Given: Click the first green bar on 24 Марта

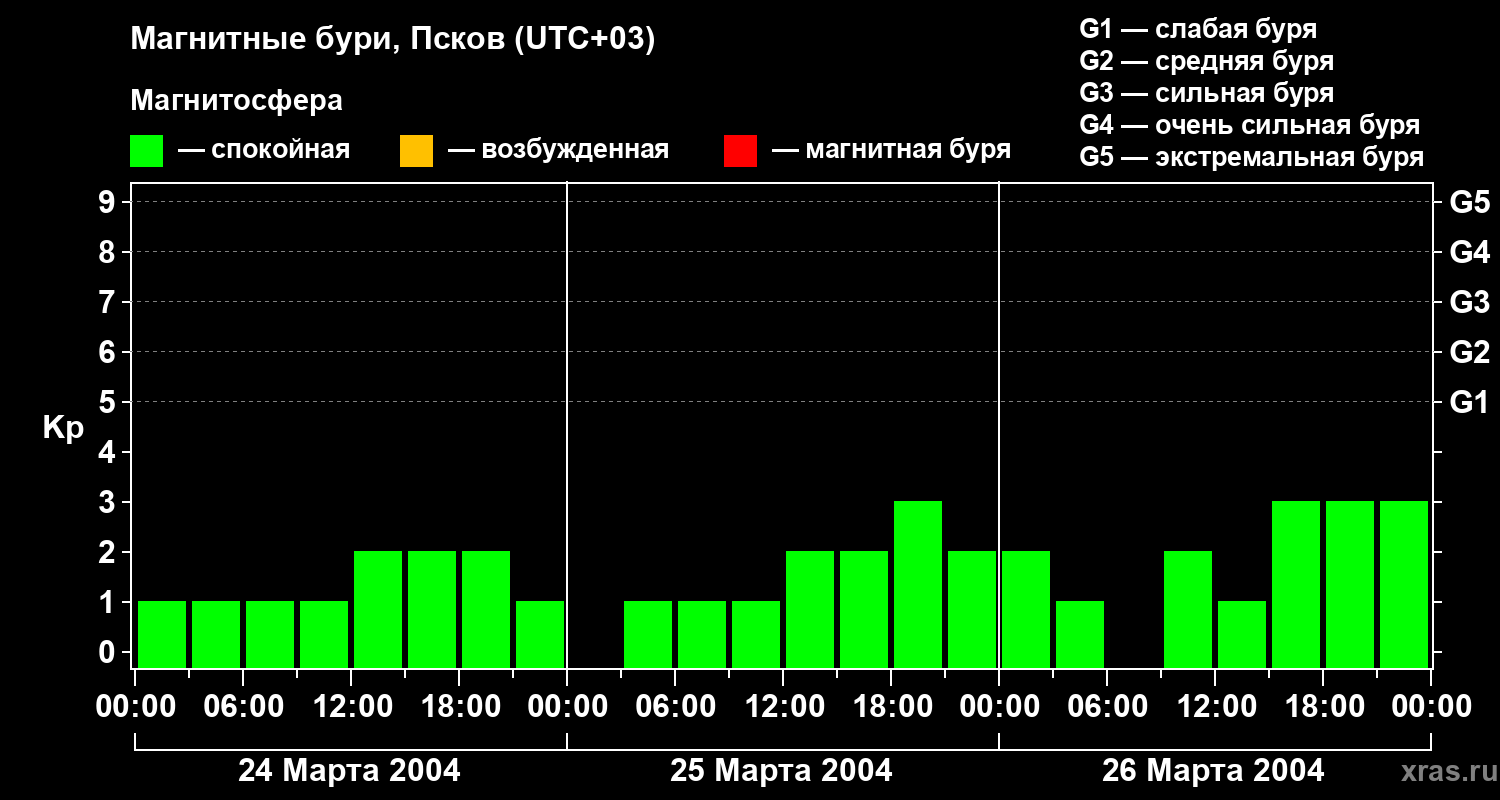Looking at the screenshot, I should pyautogui.click(x=162, y=634).
